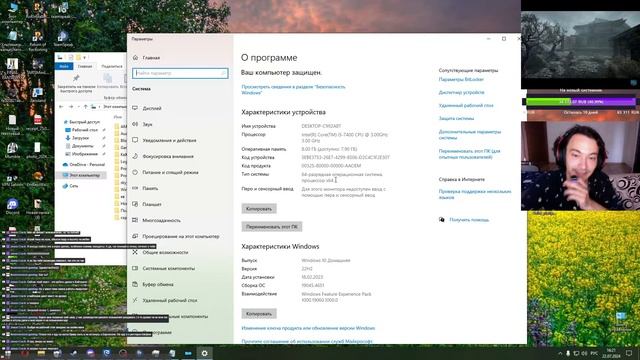
Task: Click Explorer back navigation arrow
Action: click(61, 107)
